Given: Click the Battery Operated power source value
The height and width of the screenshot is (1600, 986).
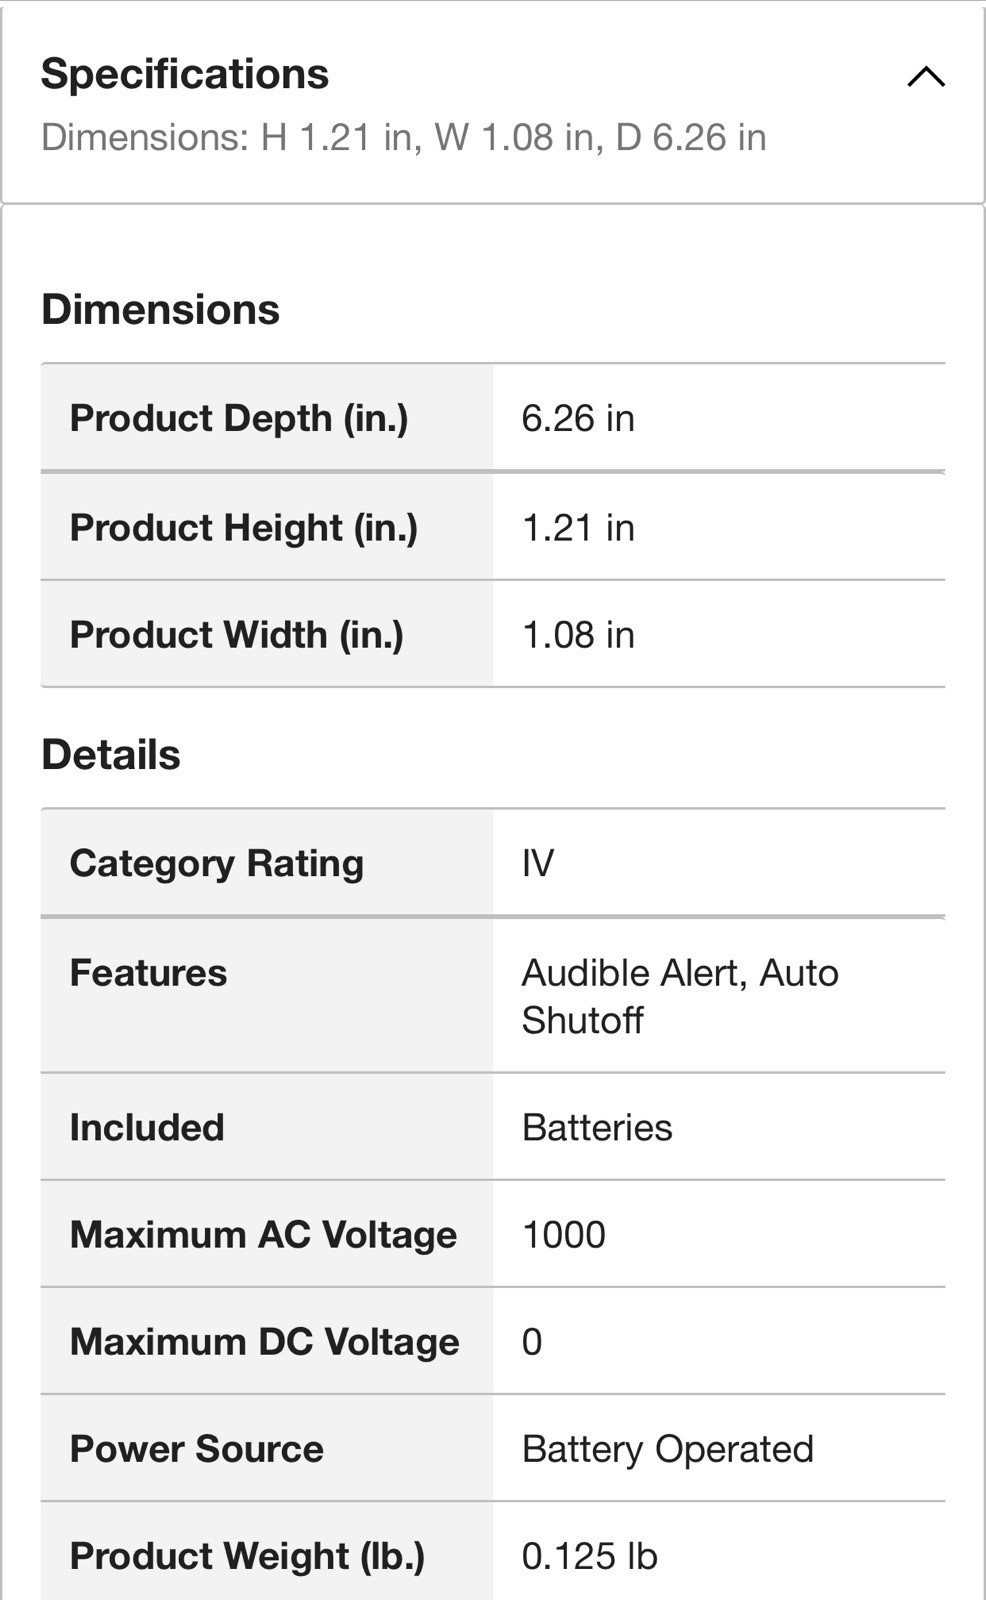Looking at the screenshot, I should tap(668, 1448).
